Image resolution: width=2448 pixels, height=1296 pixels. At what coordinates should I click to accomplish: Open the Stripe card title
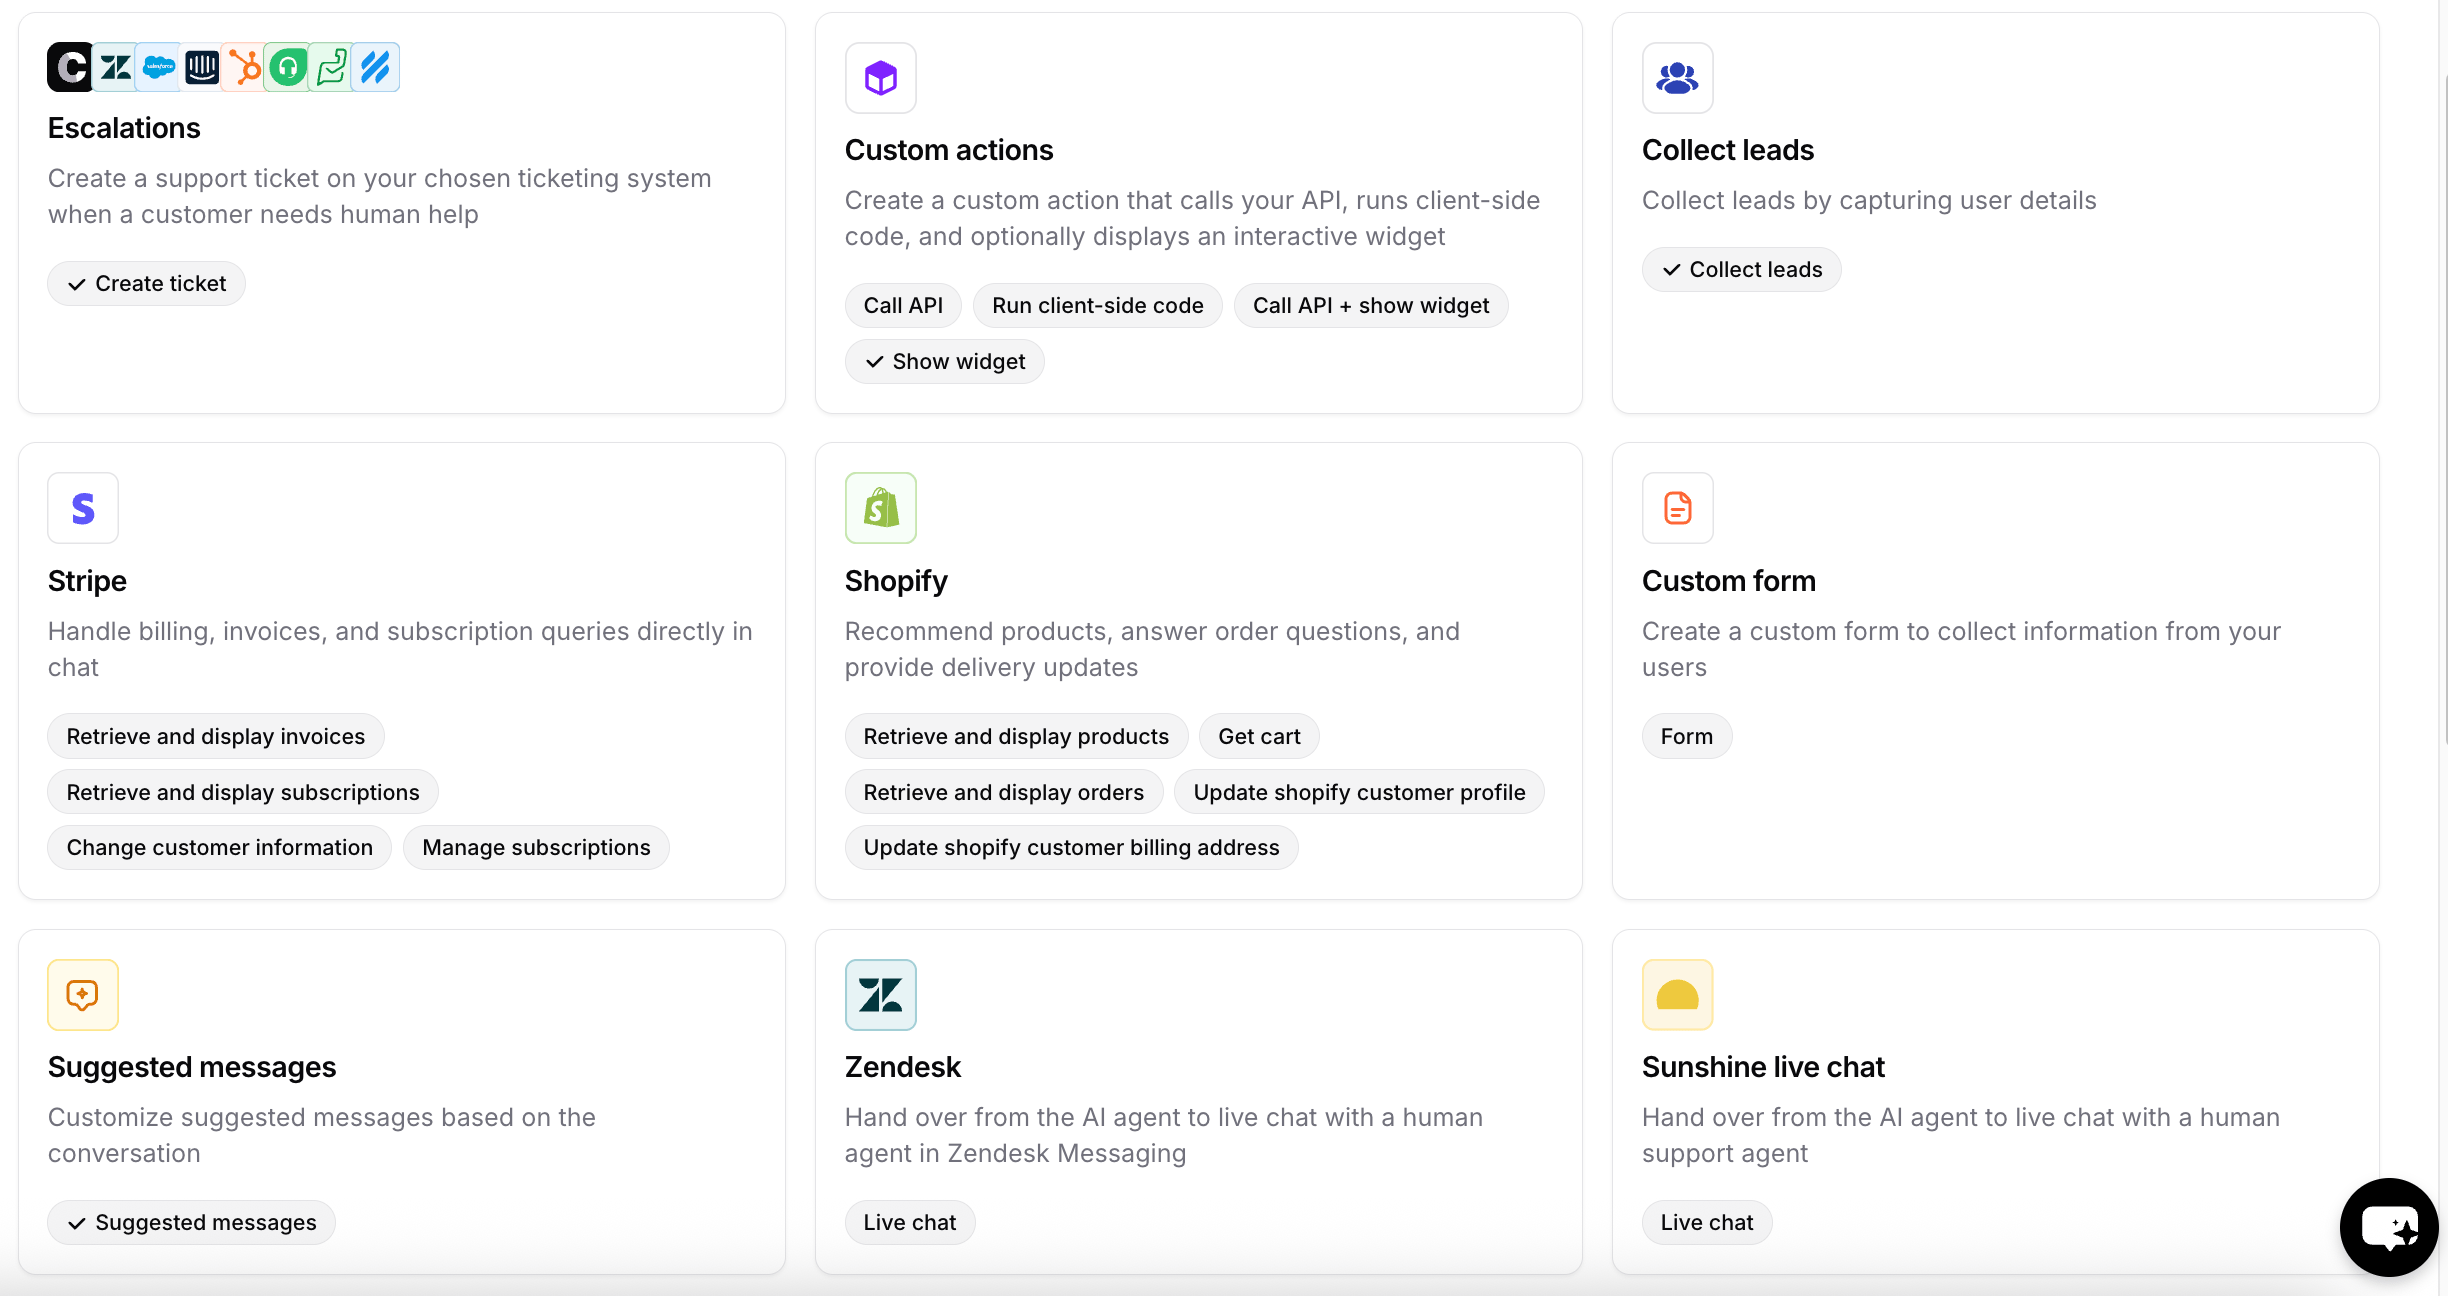pyautogui.click(x=87, y=581)
